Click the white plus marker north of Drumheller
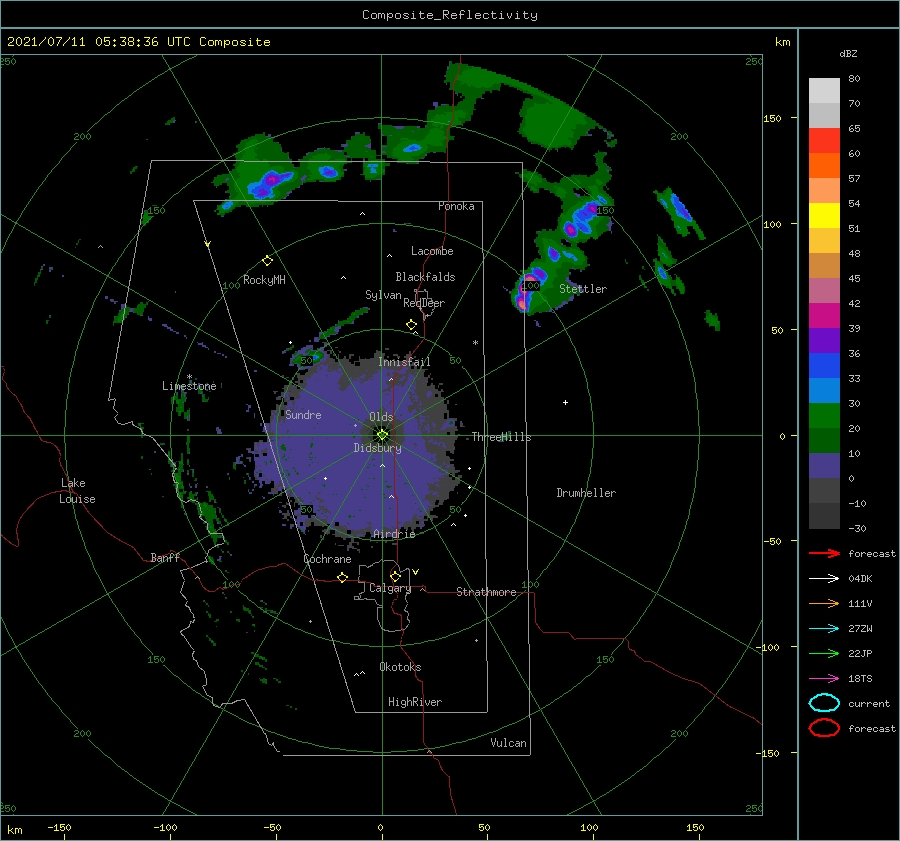 point(565,402)
